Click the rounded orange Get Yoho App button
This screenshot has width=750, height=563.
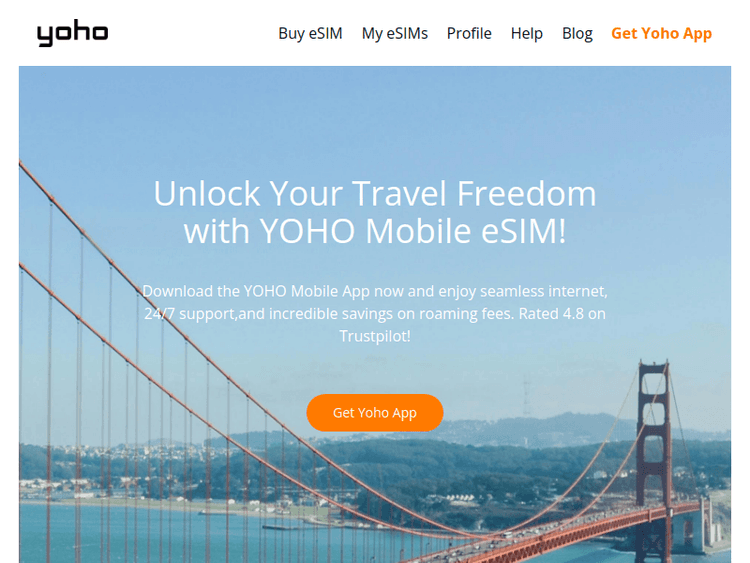[375, 413]
